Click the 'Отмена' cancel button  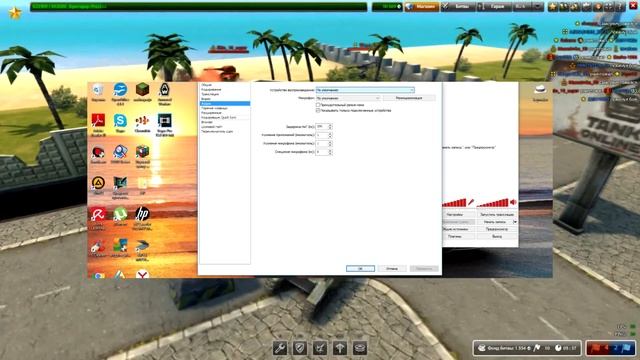click(x=392, y=269)
